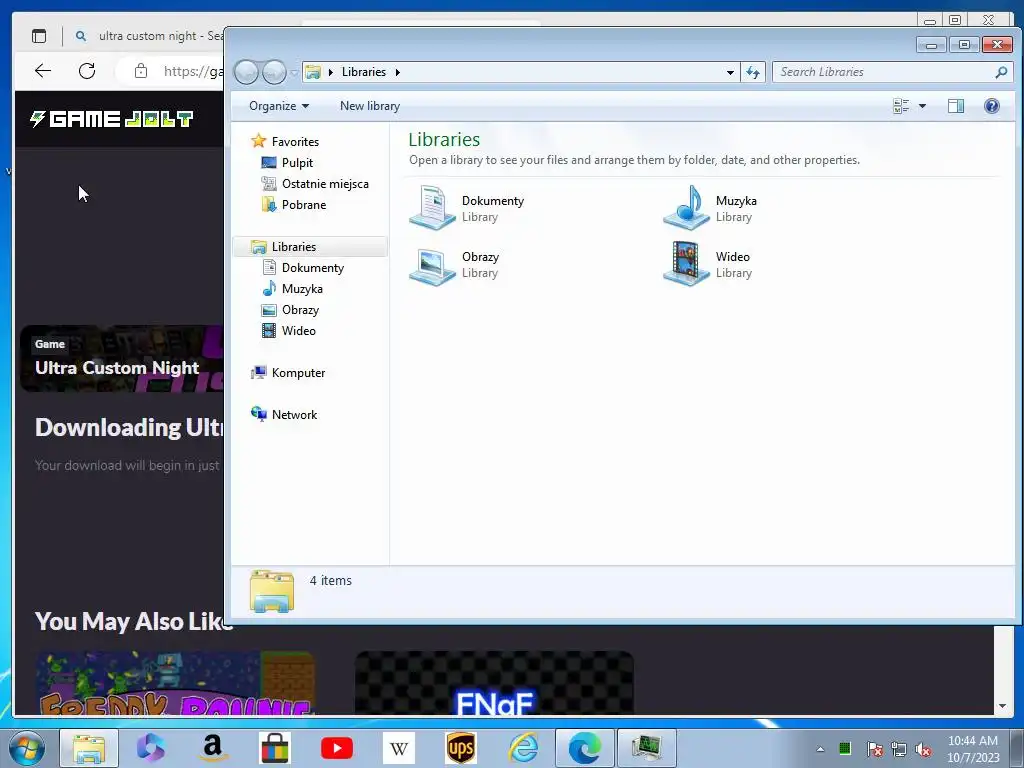Open Wikipedia from the taskbar

click(x=398, y=748)
